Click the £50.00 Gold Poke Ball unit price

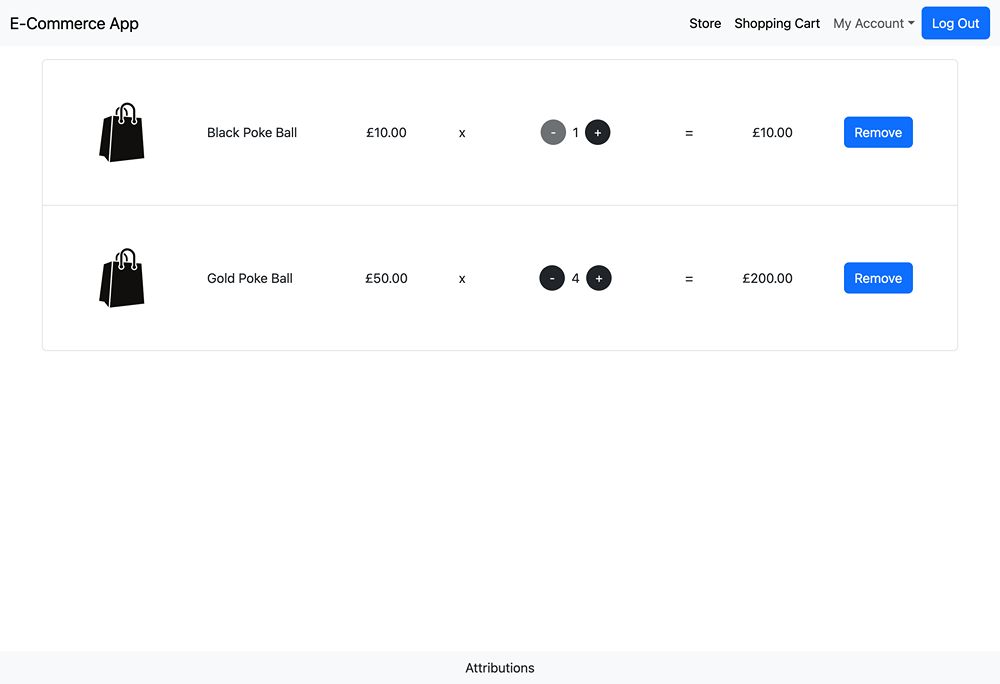click(x=386, y=278)
